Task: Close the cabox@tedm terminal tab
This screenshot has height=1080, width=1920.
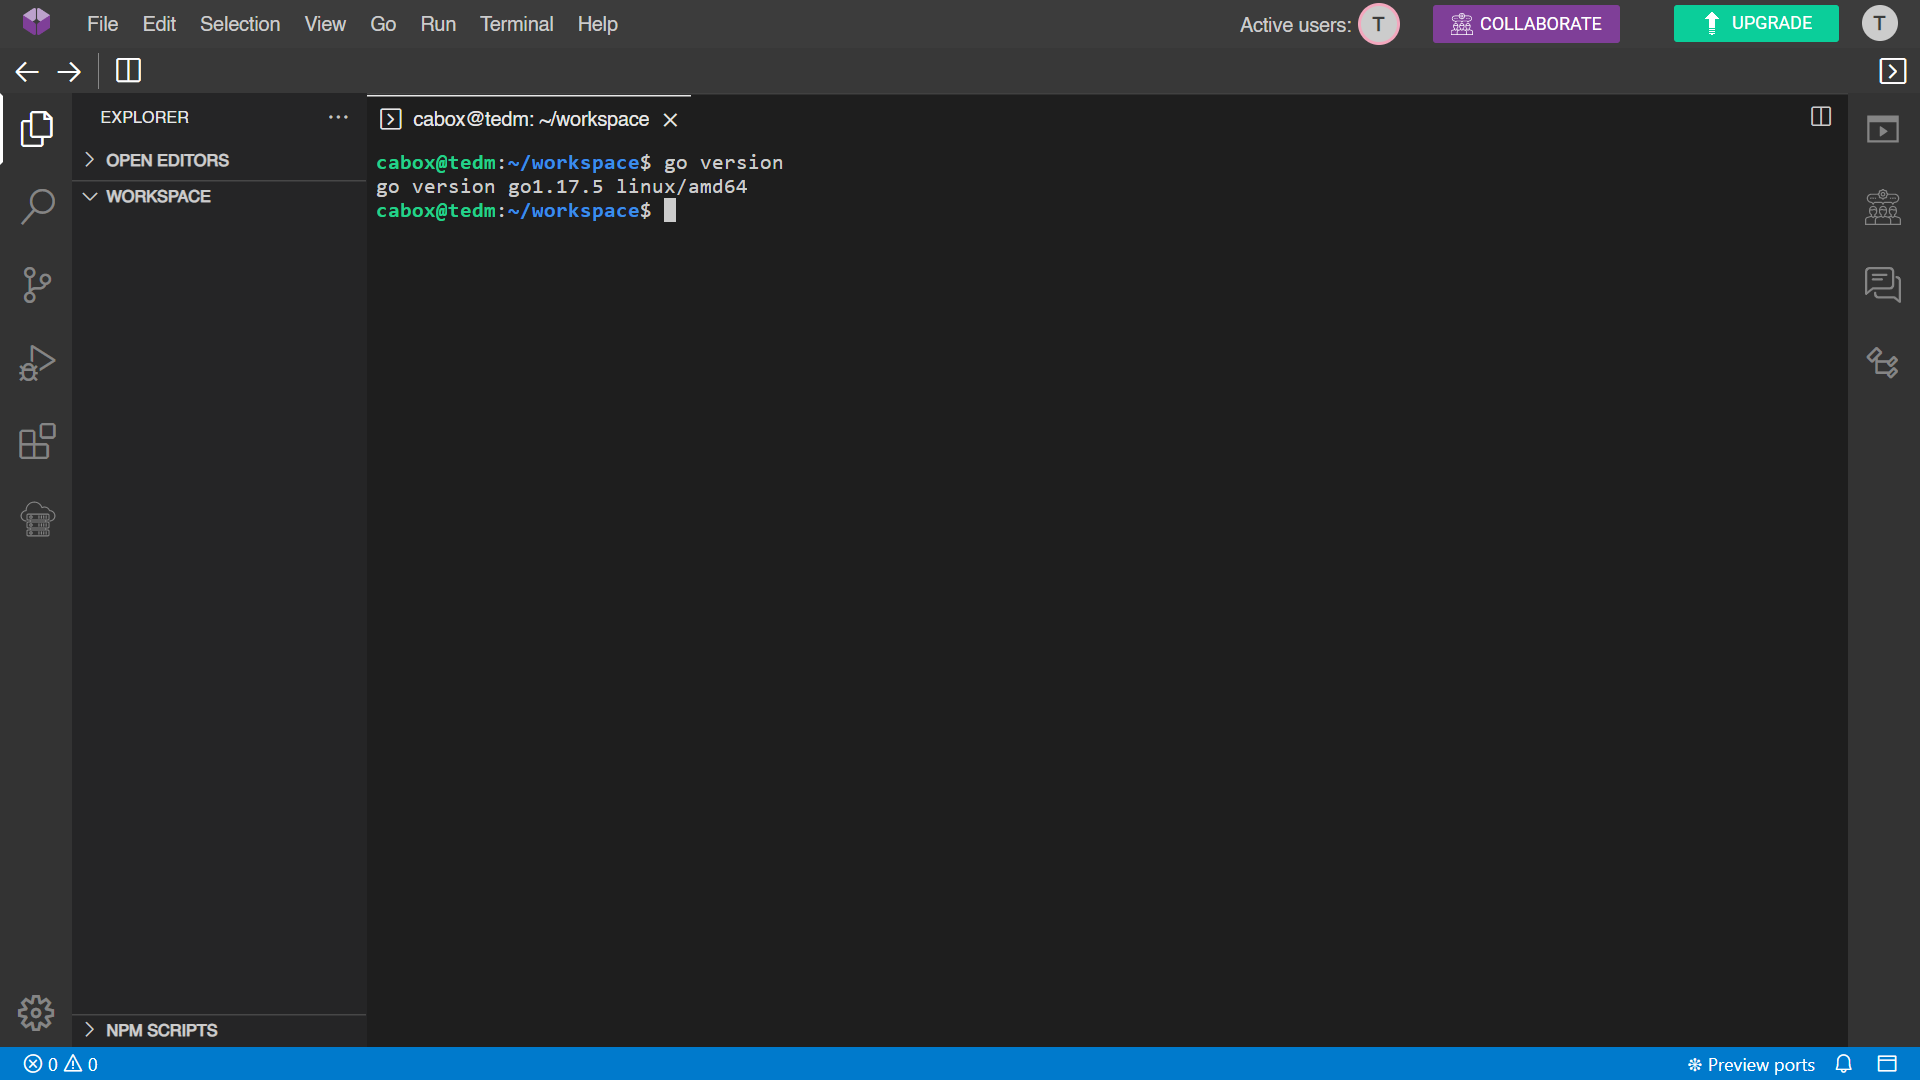Action: point(670,120)
